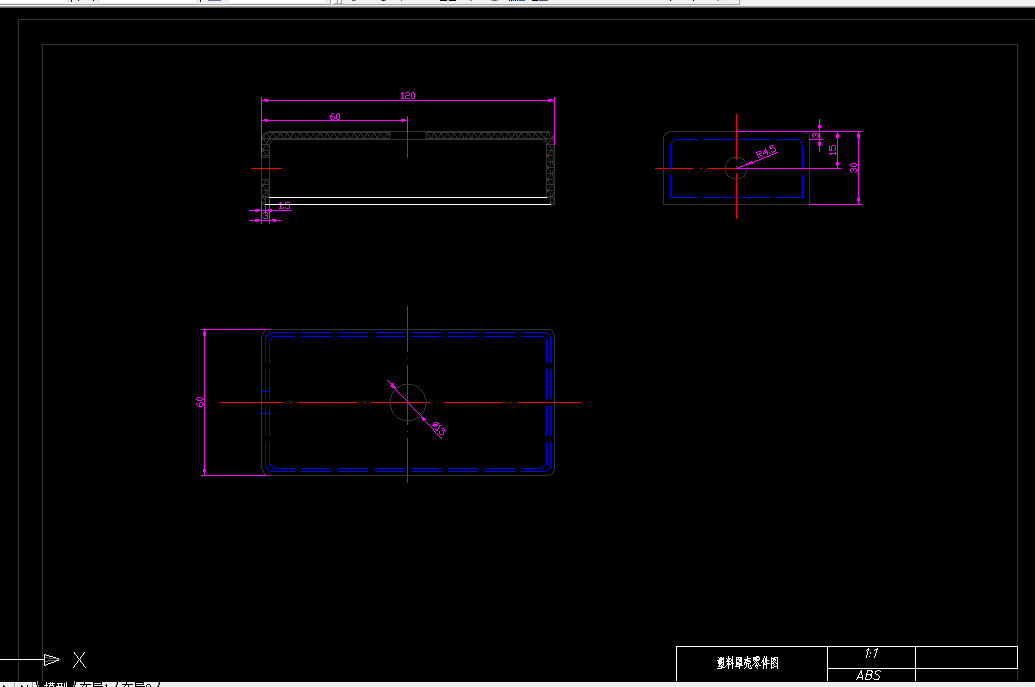Image resolution: width=1035 pixels, height=687 pixels.
Task: Select the 1:1 scale text in title block
Action: pyautogui.click(x=871, y=653)
